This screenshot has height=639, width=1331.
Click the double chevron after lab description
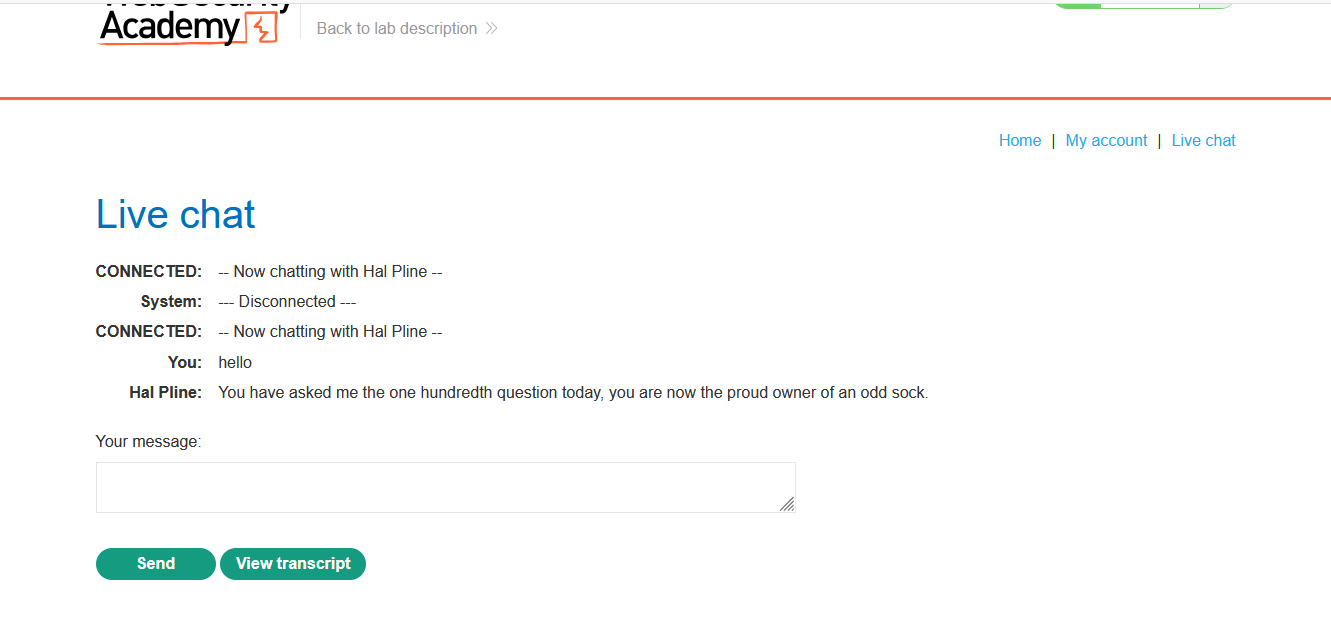pos(491,29)
